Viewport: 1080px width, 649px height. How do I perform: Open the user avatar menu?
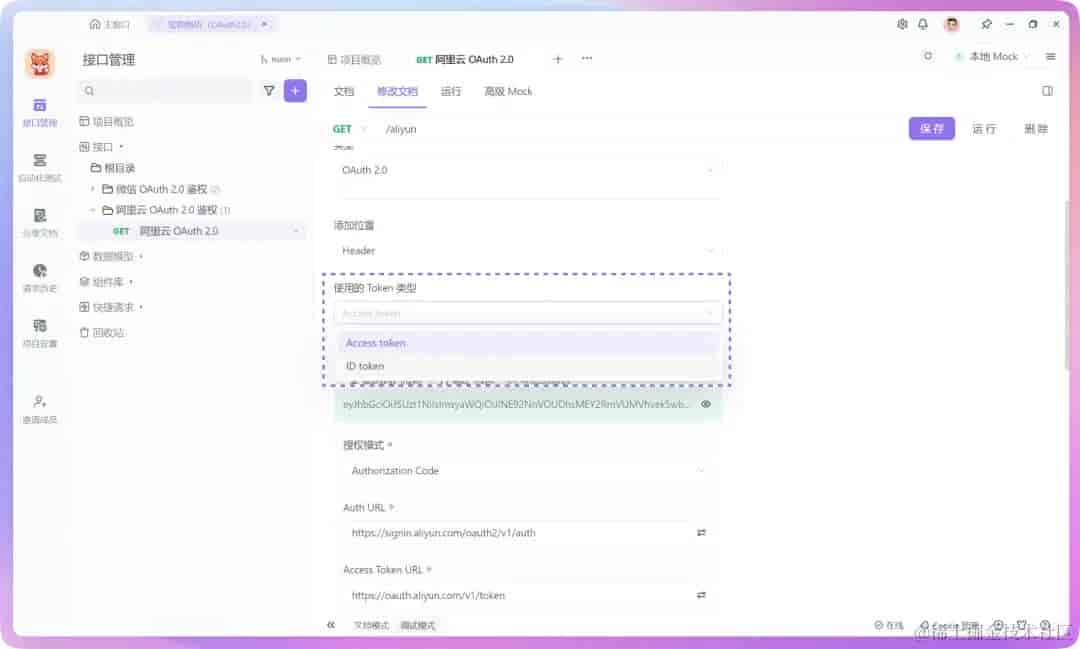point(951,24)
